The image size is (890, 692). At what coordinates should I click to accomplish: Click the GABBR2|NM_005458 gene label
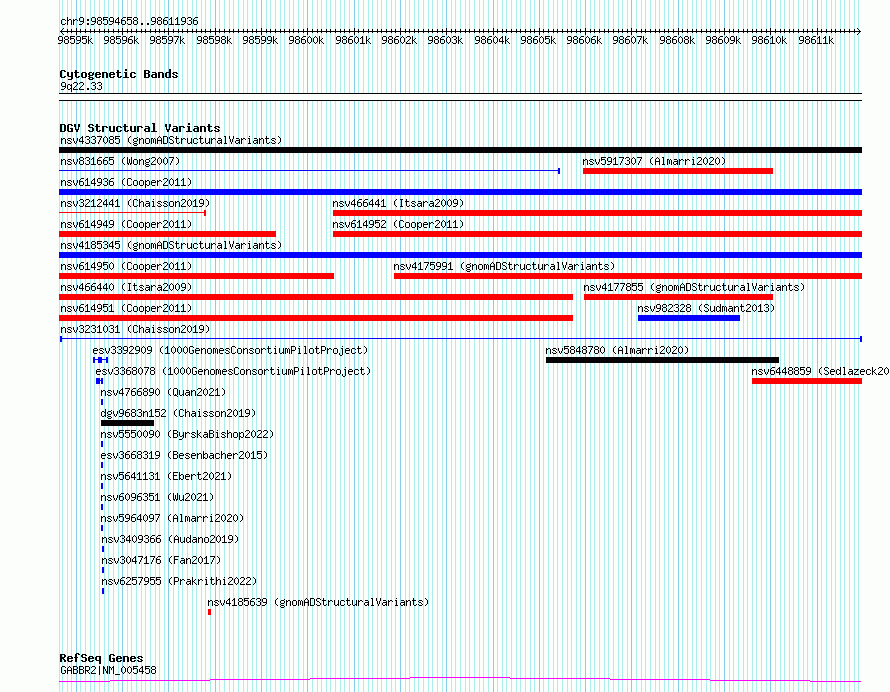tap(108, 670)
